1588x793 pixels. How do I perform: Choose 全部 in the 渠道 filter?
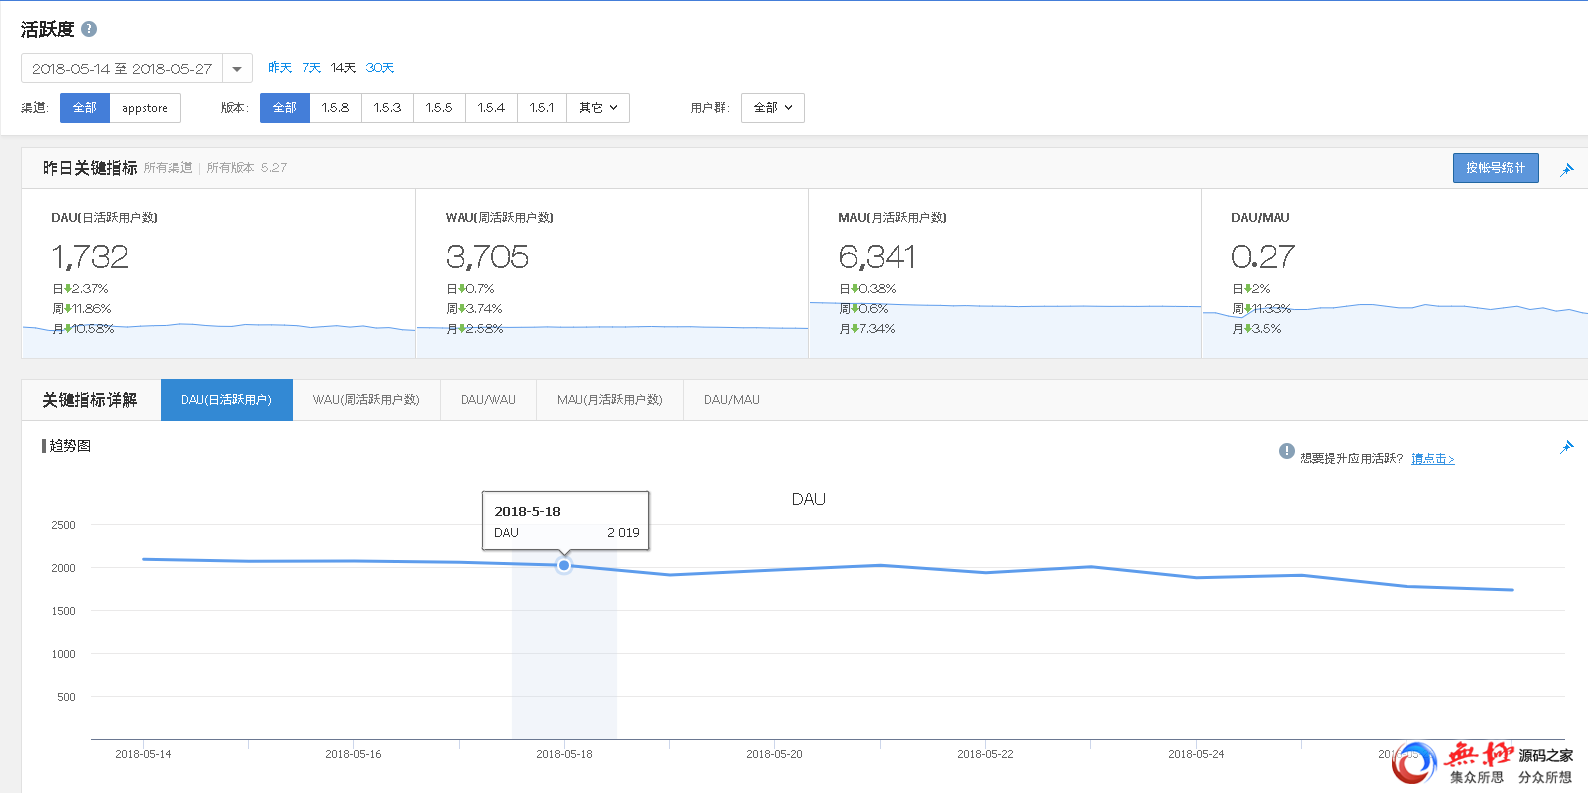85,108
